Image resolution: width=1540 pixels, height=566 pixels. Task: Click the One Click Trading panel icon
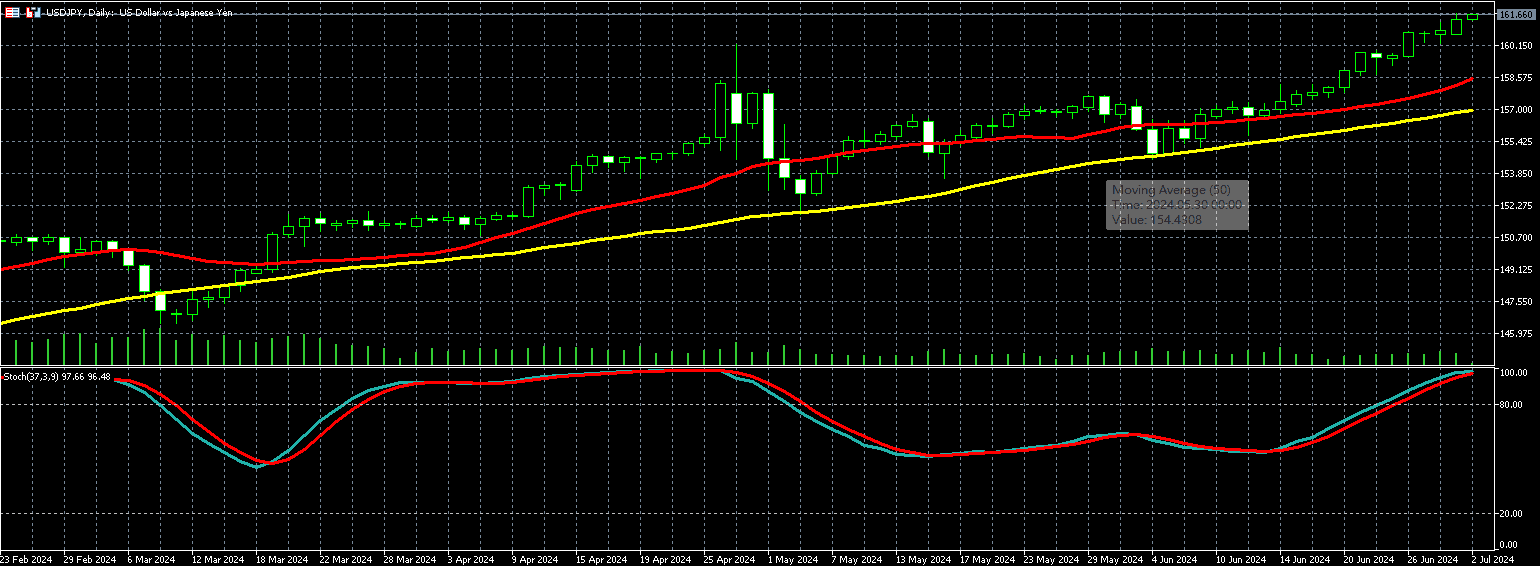(32, 13)
